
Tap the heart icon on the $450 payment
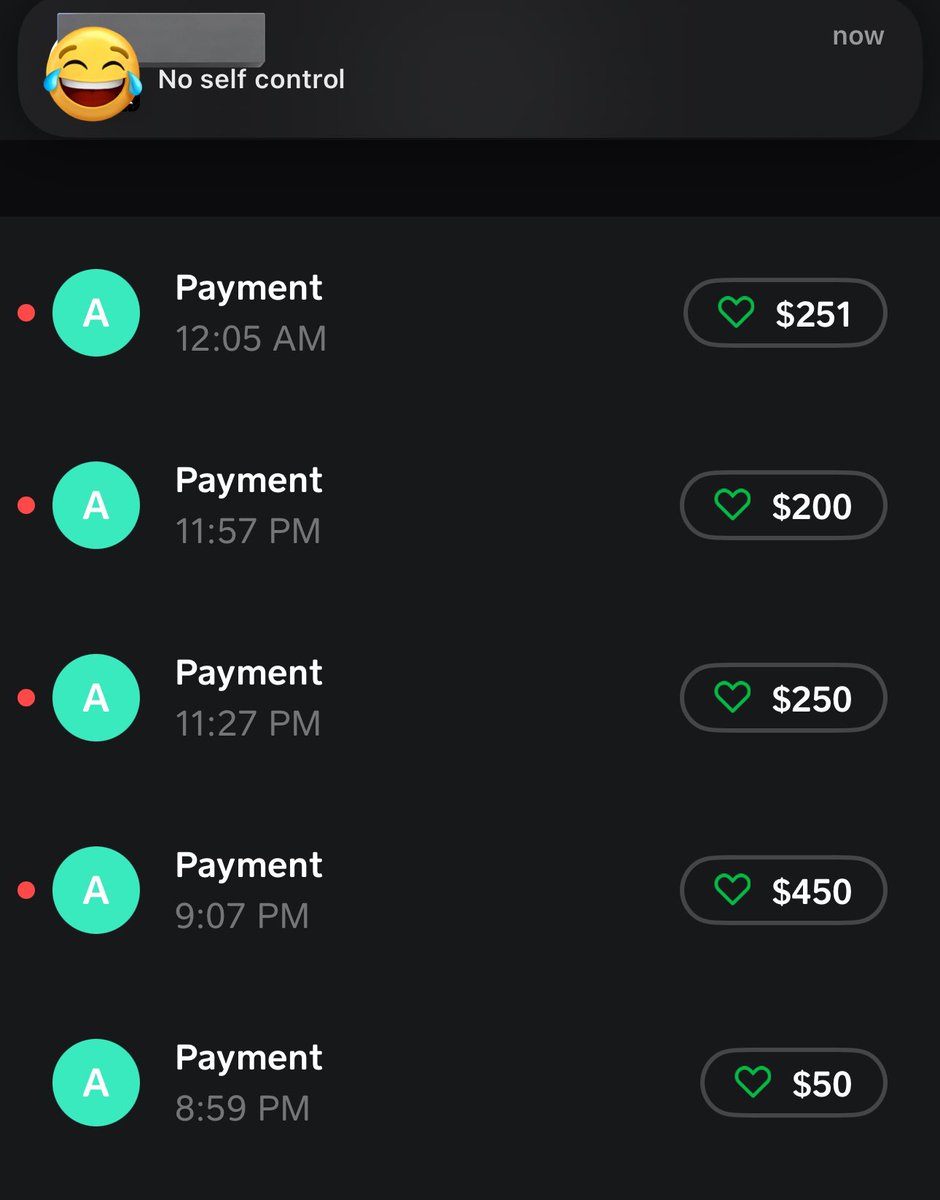coord(733,890)
